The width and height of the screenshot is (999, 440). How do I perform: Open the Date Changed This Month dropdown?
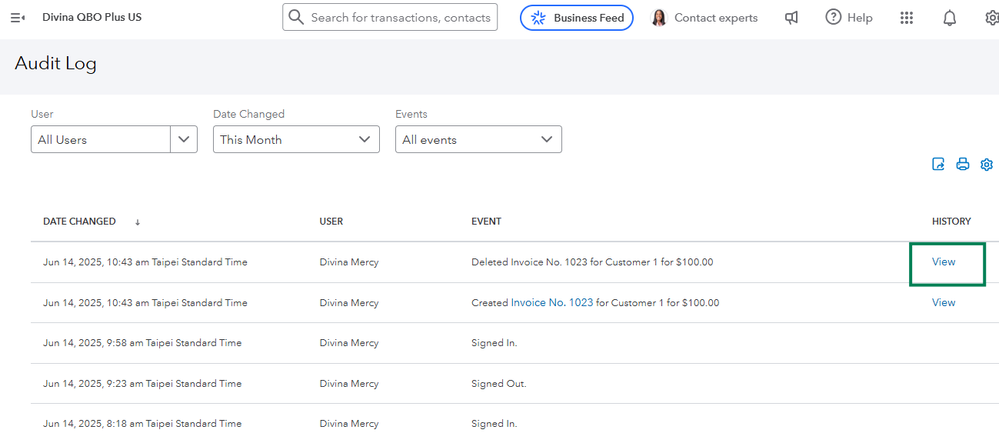pyautogui.click(x=298, y=140)
